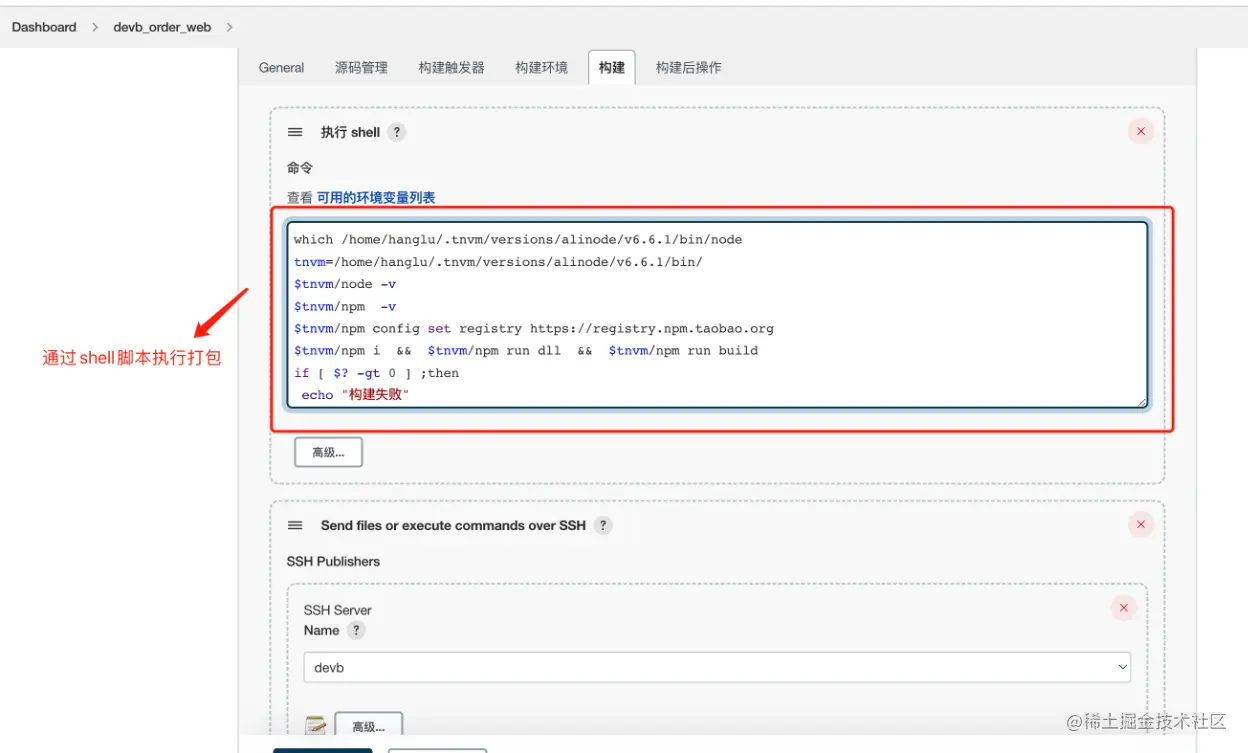The image size is (1248, 753).
Task: Click the 命令 label
Action: click(x=300, y=167)
